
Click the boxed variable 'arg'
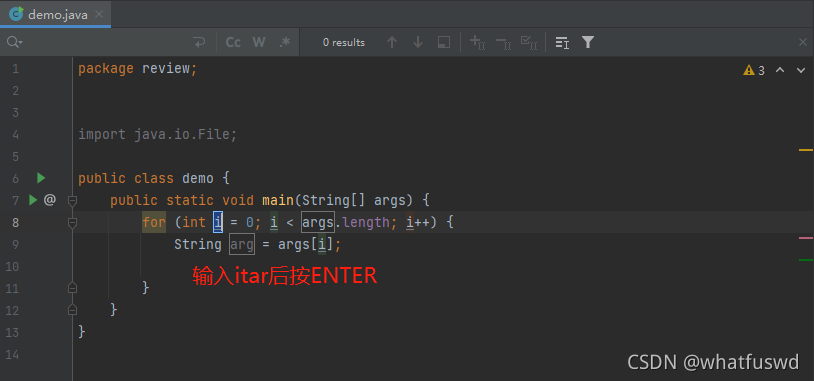coord(242,244)
